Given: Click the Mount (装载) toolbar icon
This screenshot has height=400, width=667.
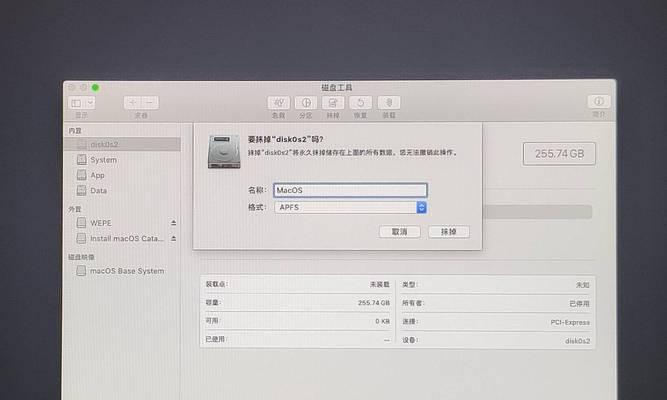Looking at the screenshot, I should click(389, 103).
